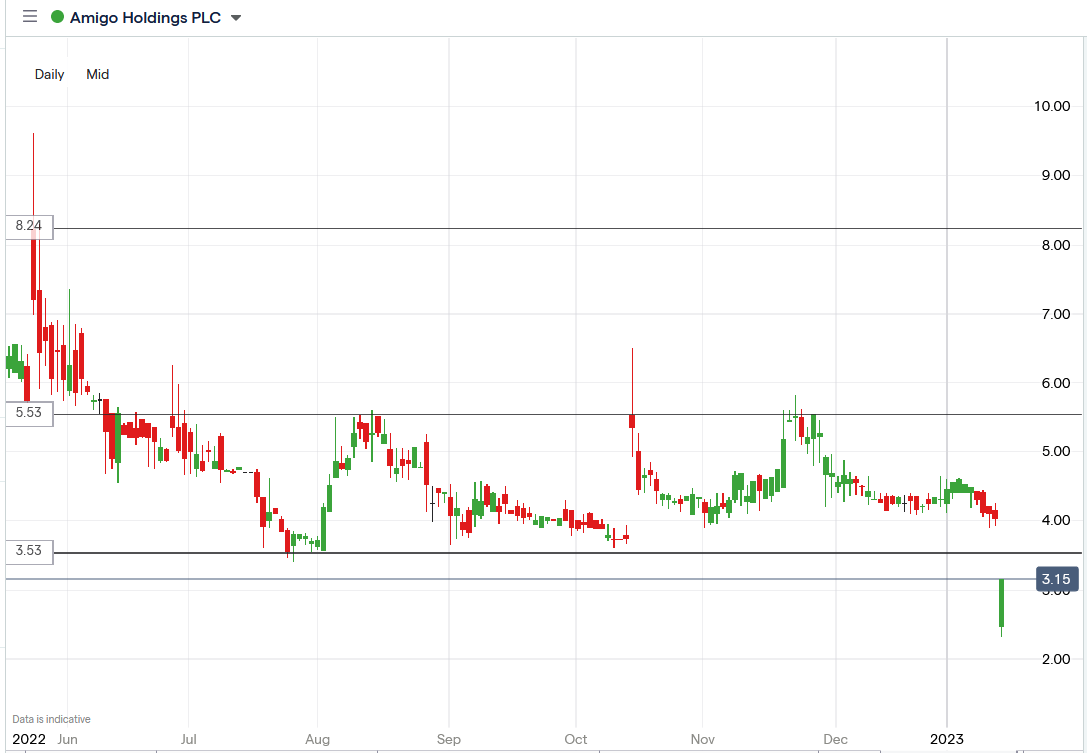Click the 5.00 price axis value

[x=1056, y=451]
